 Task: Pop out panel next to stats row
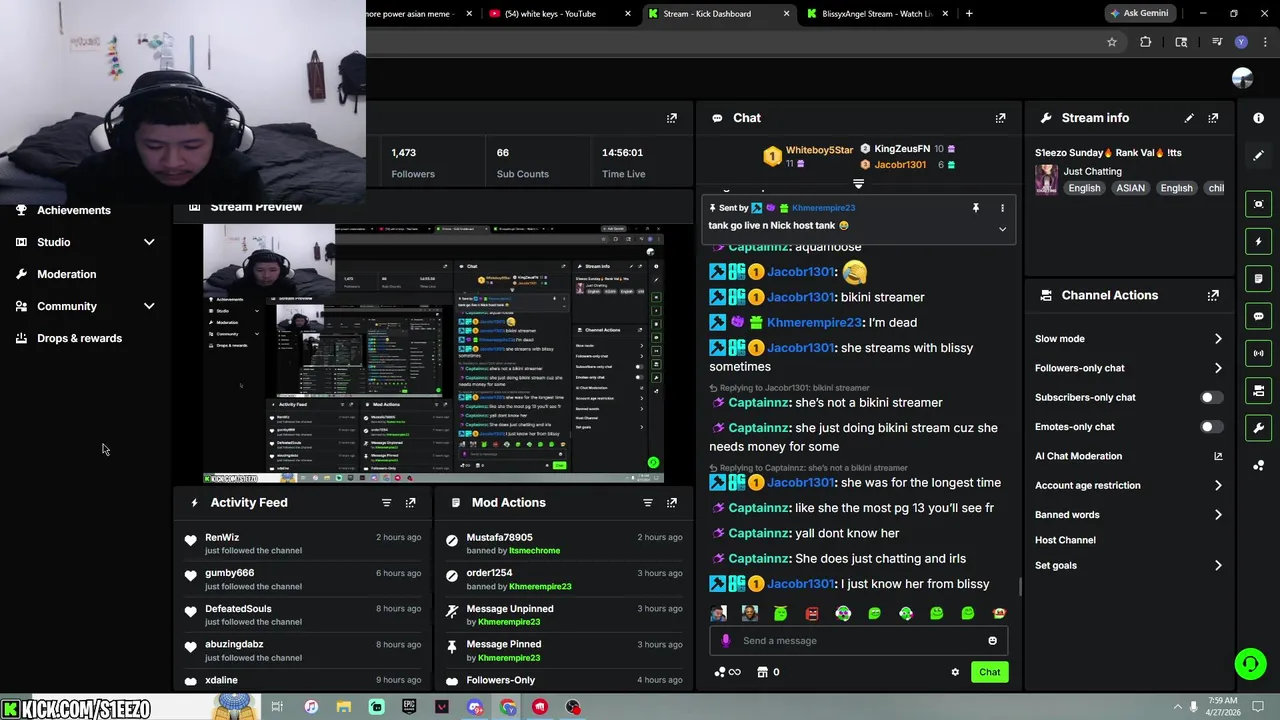[x=672, y=118]
